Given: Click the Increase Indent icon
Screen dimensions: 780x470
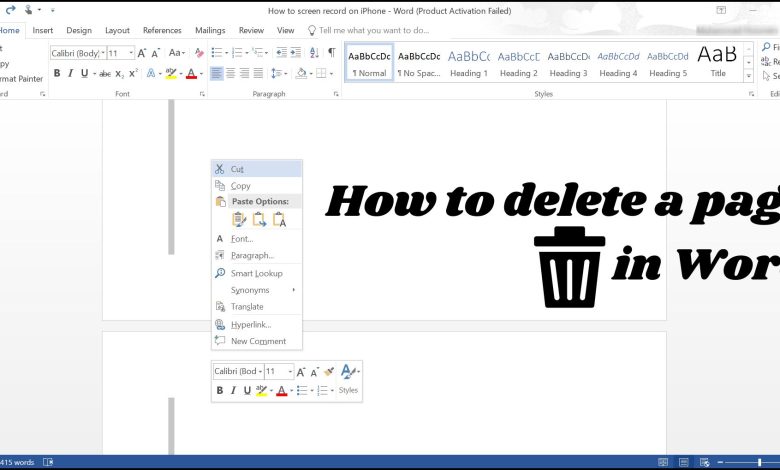Looking at the screenshot, I should pos(295,53).
